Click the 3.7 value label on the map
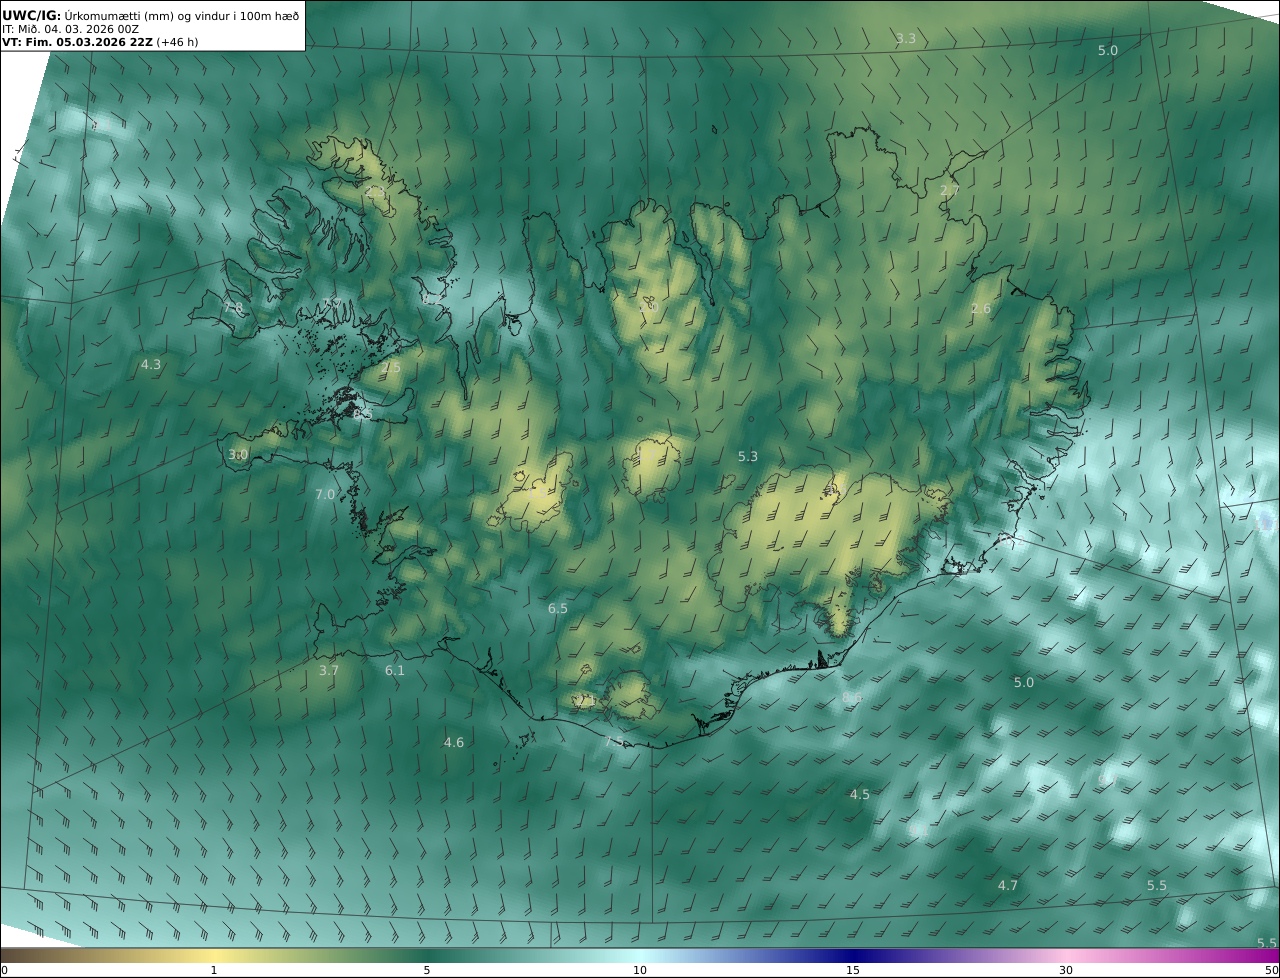The height and width of the screenshot is (978, 1280). tap(329, 671)
